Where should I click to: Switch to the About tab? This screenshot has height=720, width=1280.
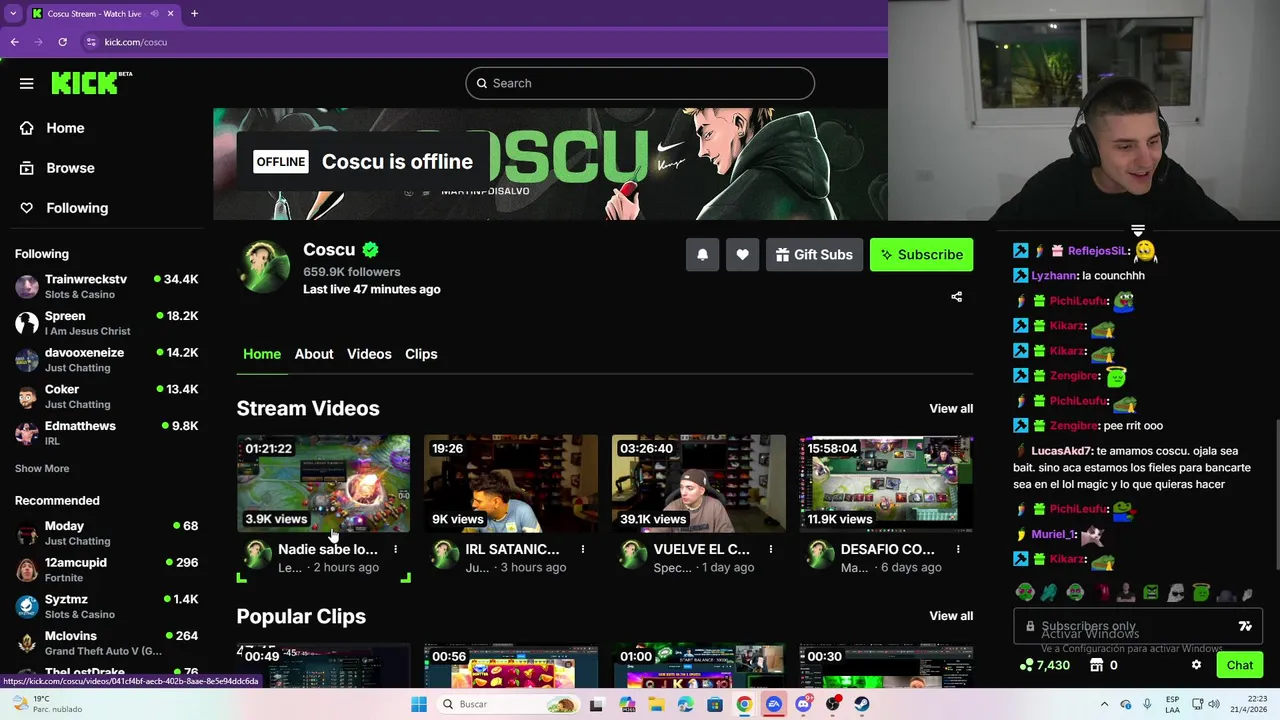[x=314, y=354]
